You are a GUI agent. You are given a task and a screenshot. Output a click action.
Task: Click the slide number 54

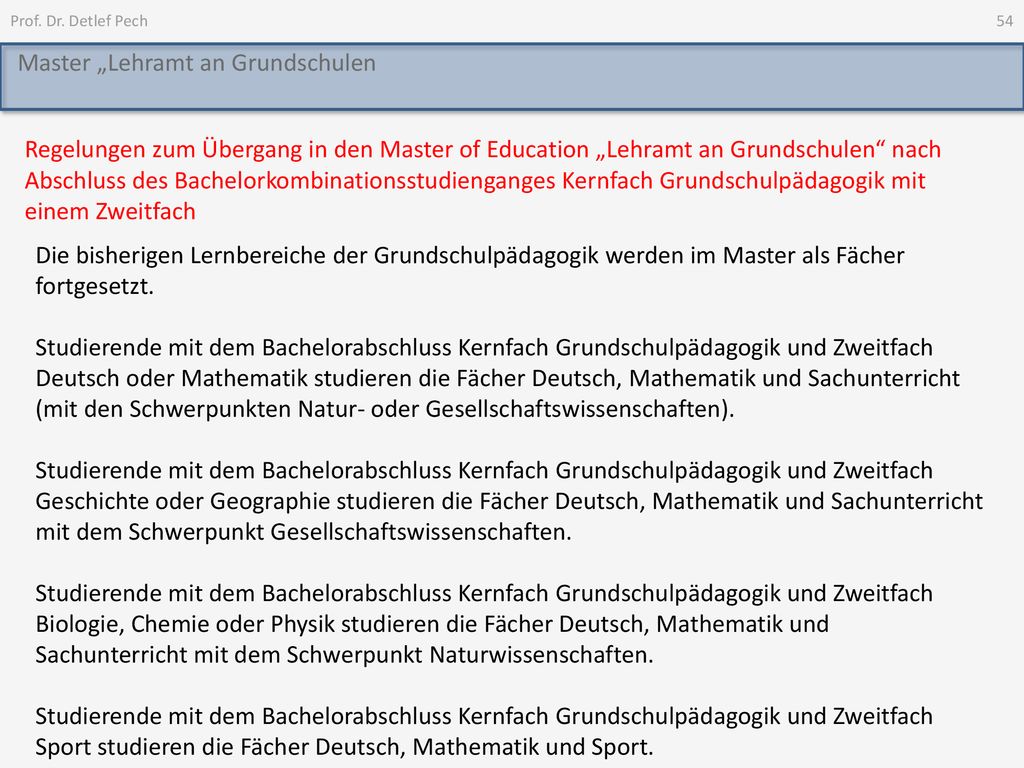click(1004, 21)
